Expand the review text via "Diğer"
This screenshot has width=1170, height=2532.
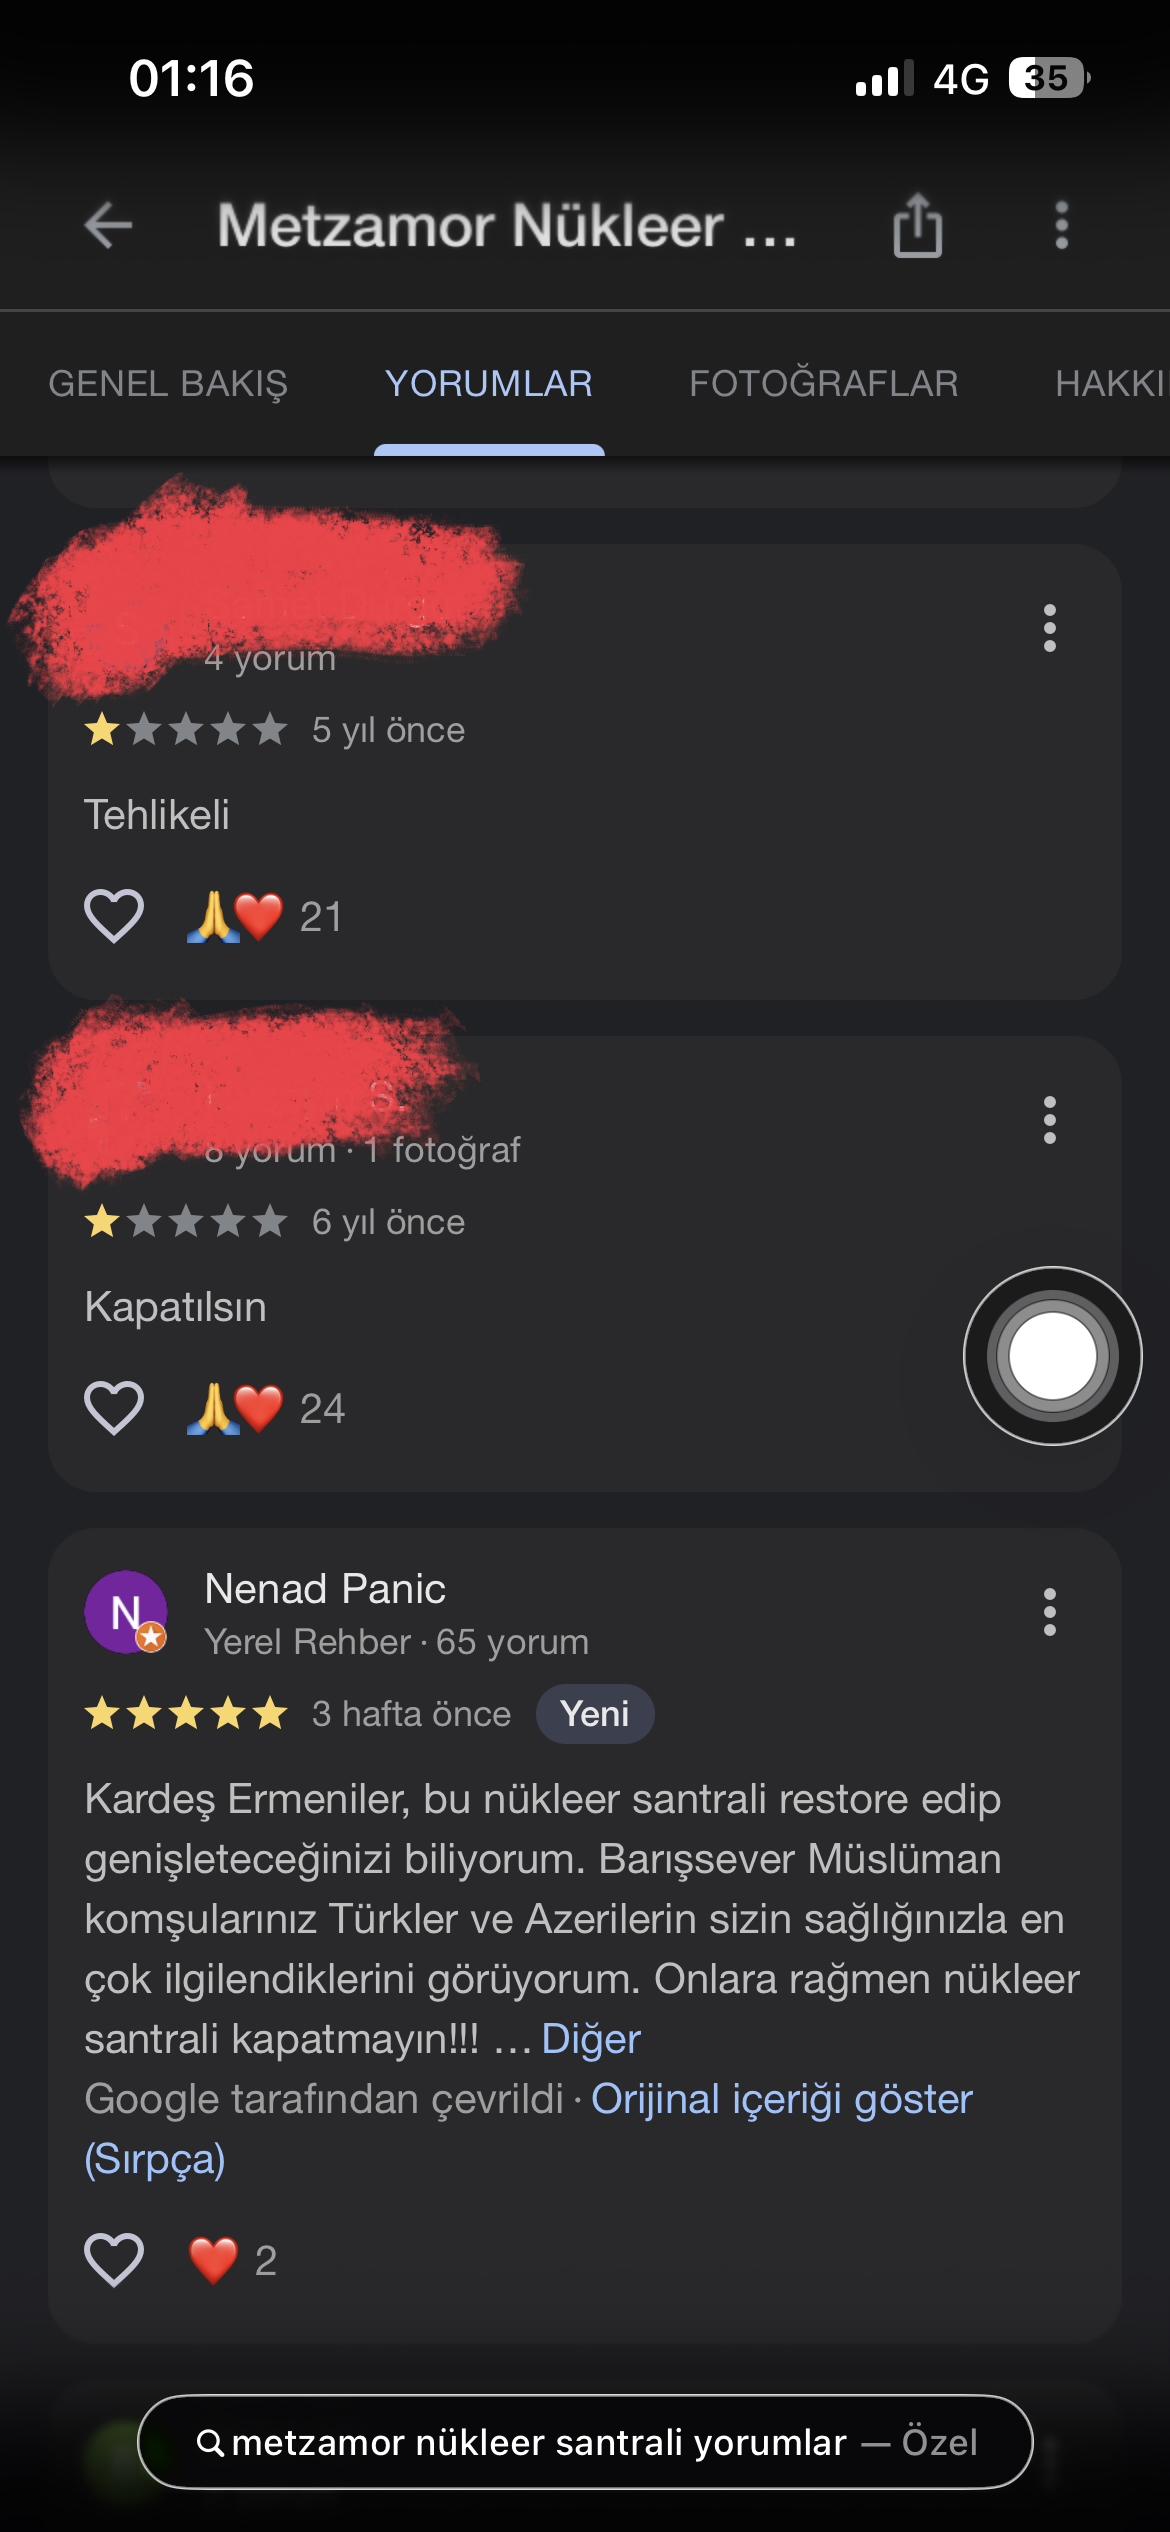pyautogui.click(x=591, y=2039)
